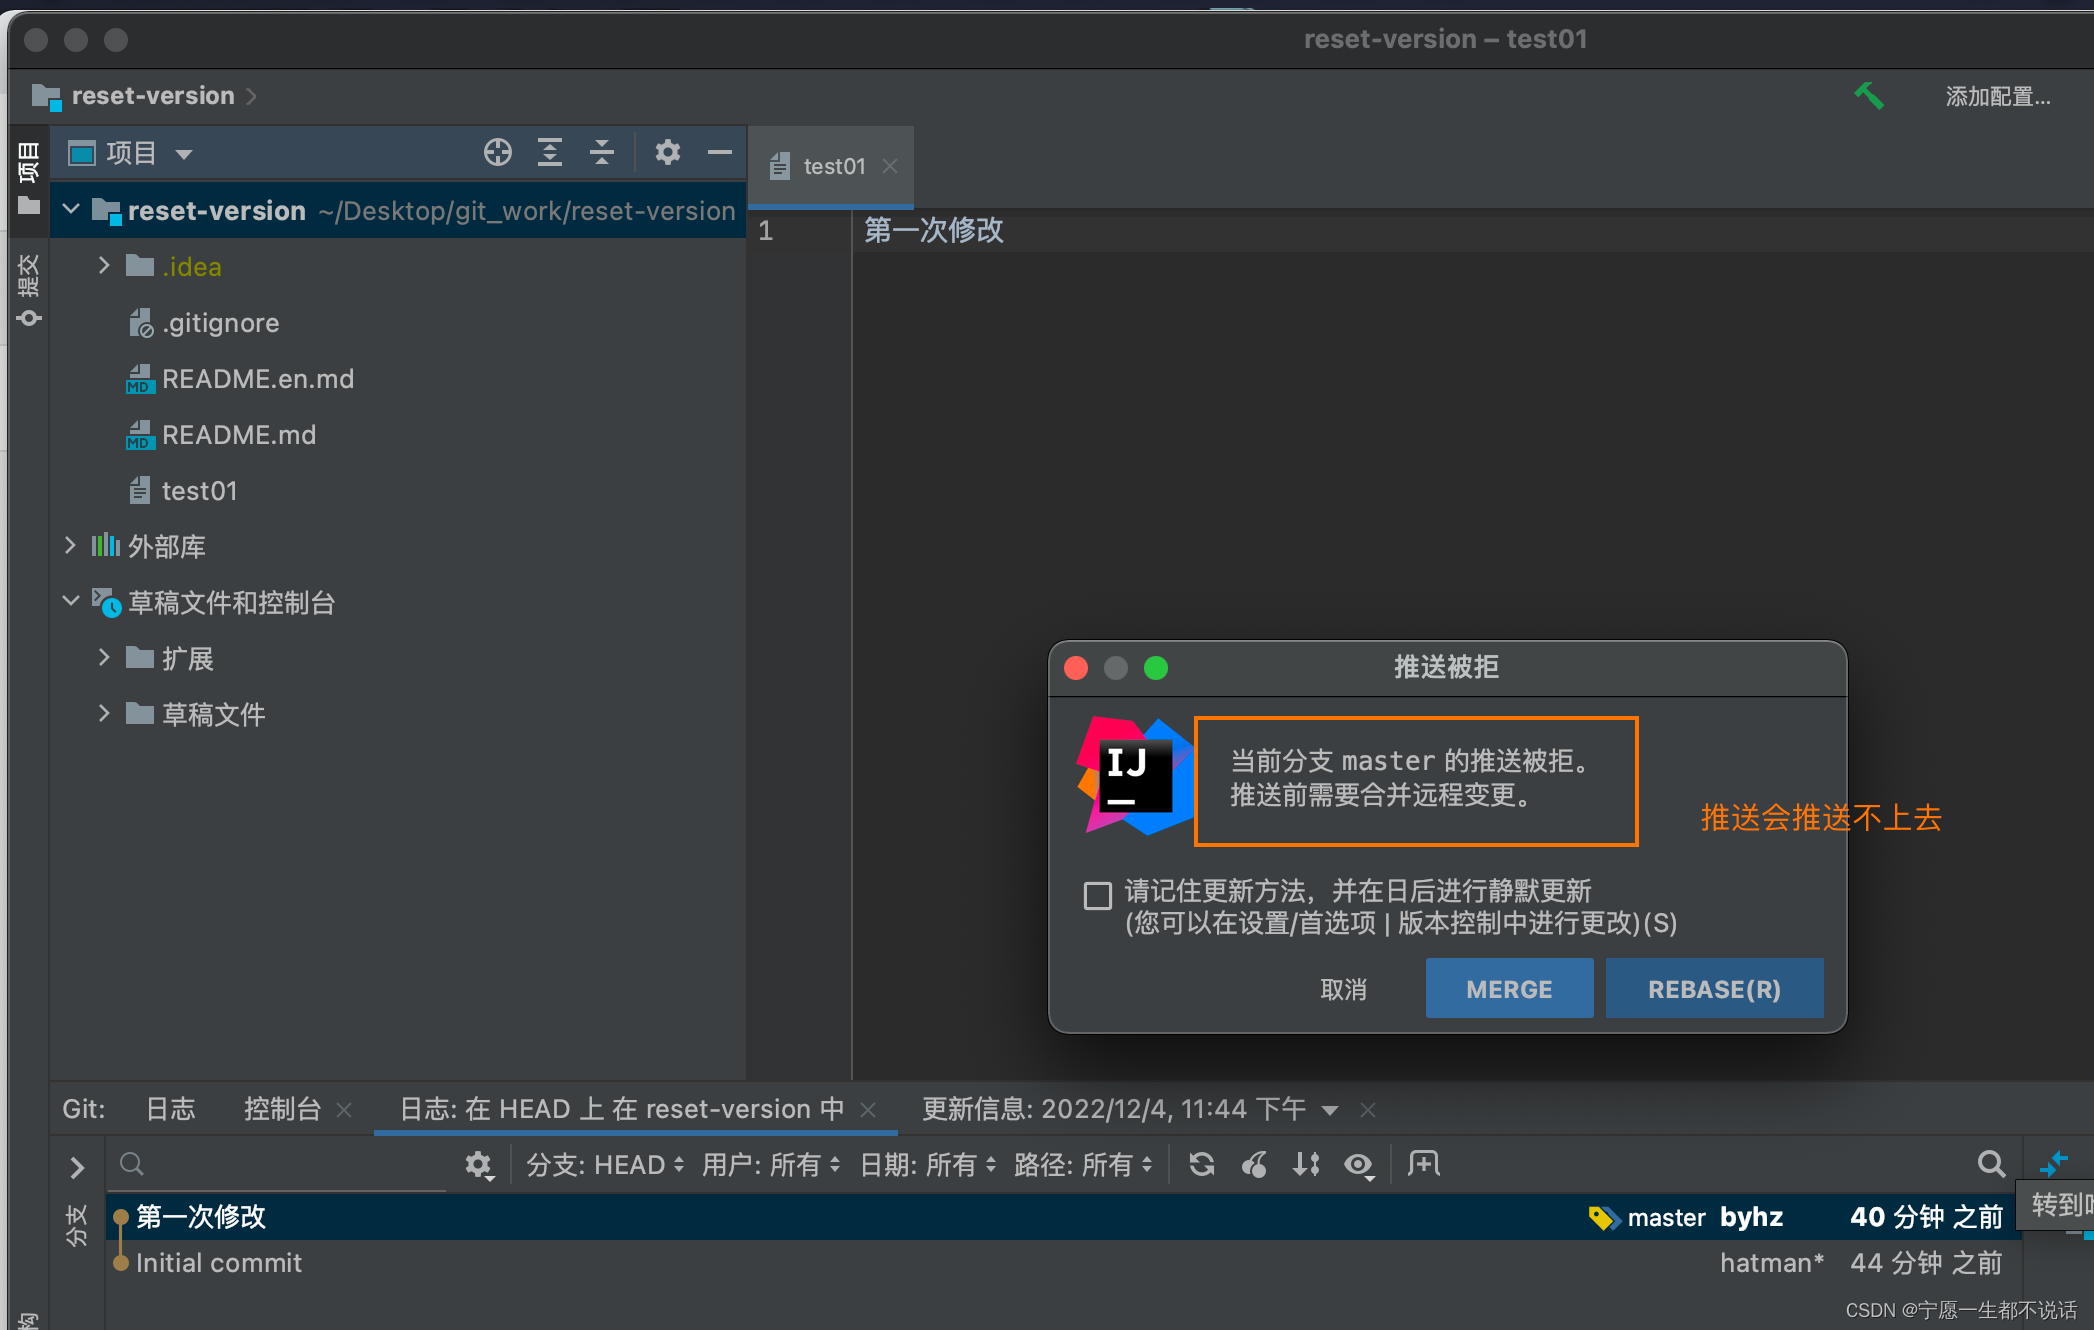The width and height of the screenshot is (2094, 1330).
Task: Collapse 草稿文件和控制台 node
Action: 71,601
